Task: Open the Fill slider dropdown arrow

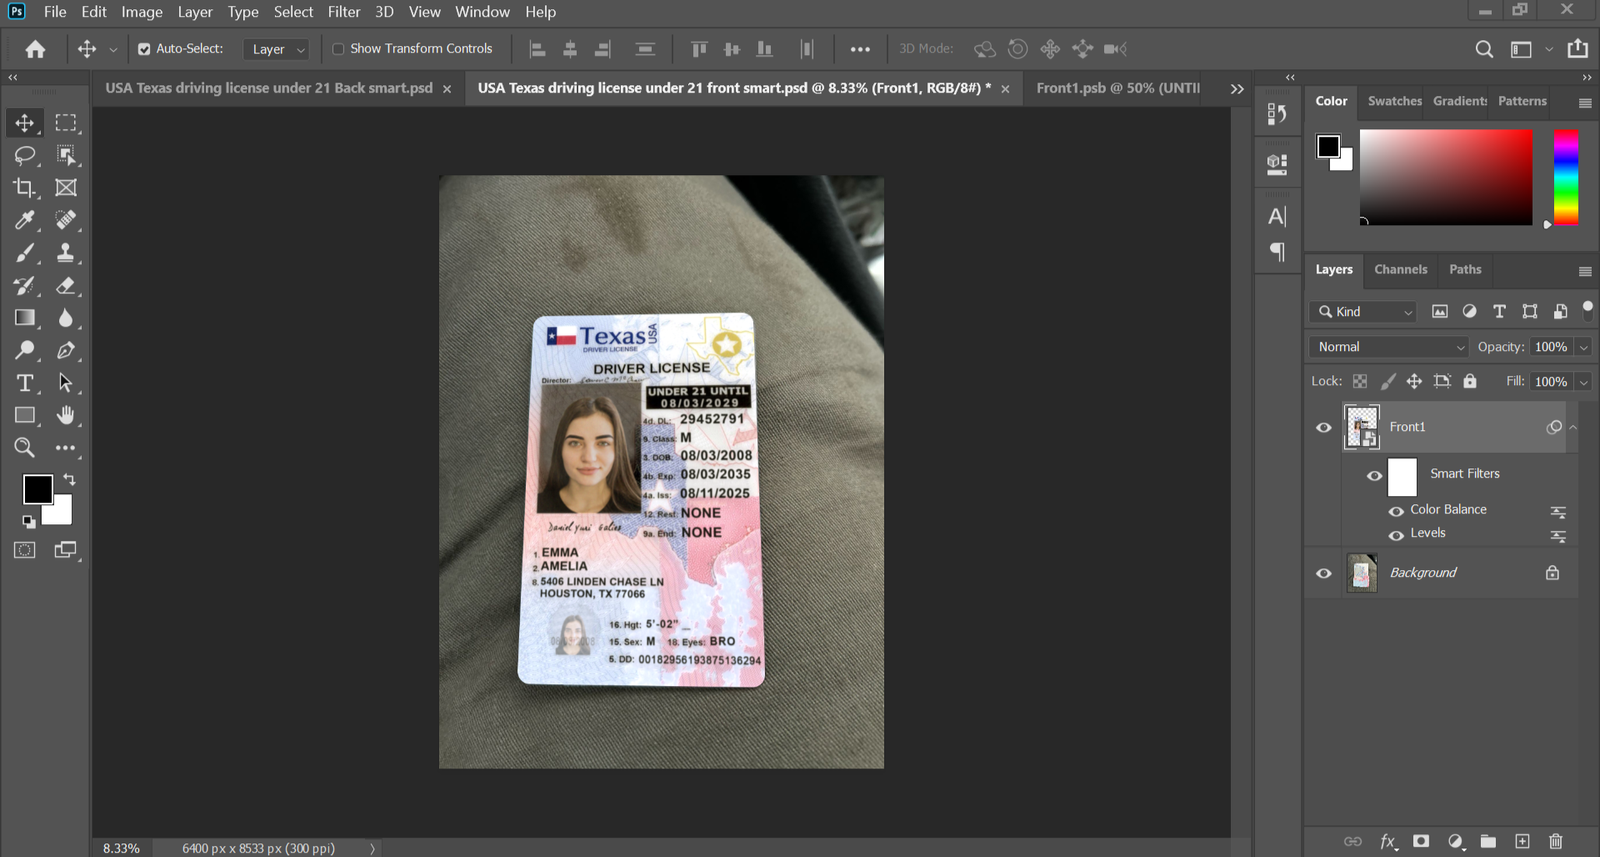Action: (1584, 382)
